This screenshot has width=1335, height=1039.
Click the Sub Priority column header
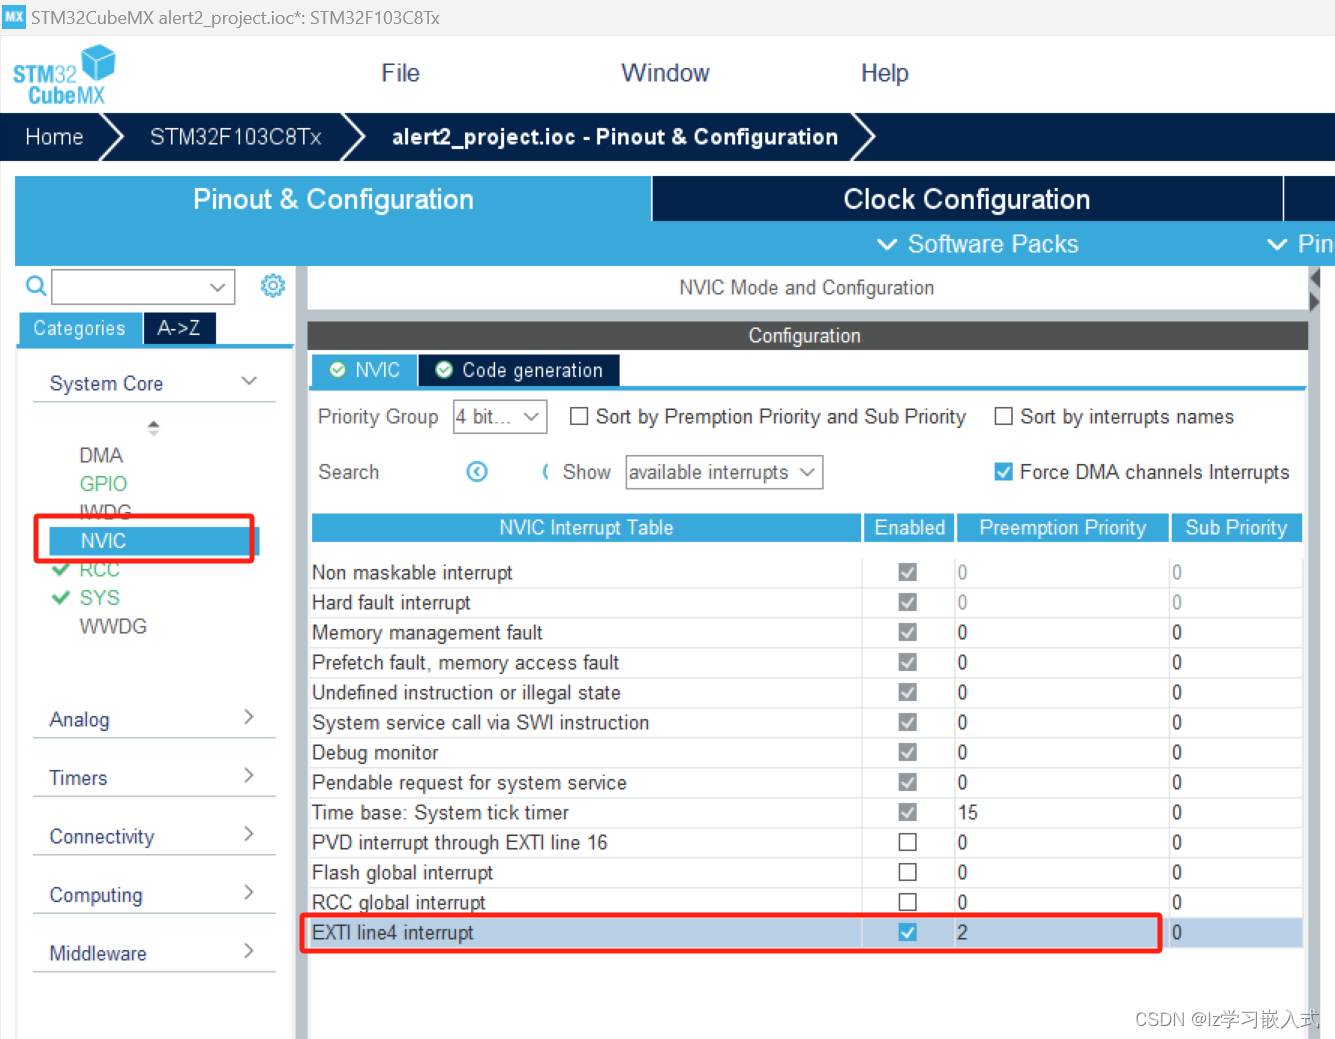click(x=1236, y=527)
